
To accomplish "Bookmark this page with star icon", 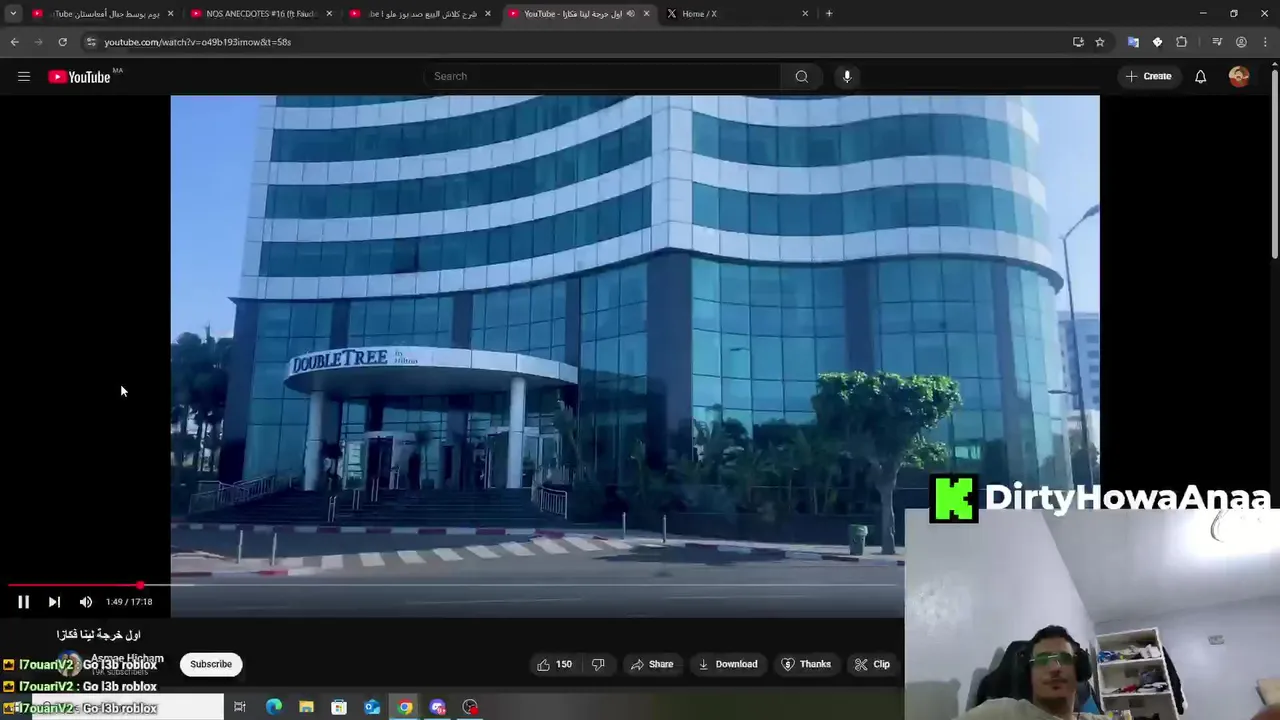I will pos(1100,42).
